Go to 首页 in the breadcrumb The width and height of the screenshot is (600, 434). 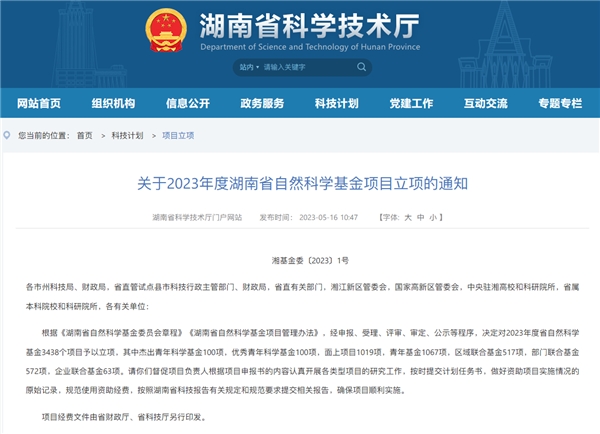(85, 135)
